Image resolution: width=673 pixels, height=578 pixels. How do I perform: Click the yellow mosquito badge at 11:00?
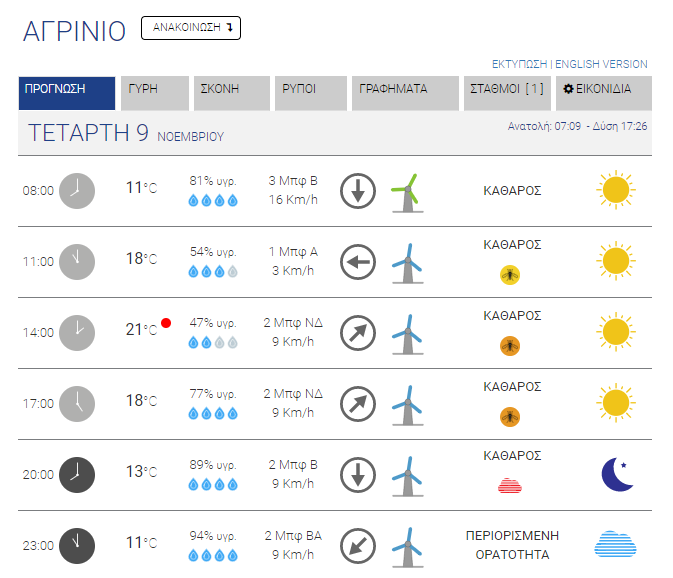511,275
